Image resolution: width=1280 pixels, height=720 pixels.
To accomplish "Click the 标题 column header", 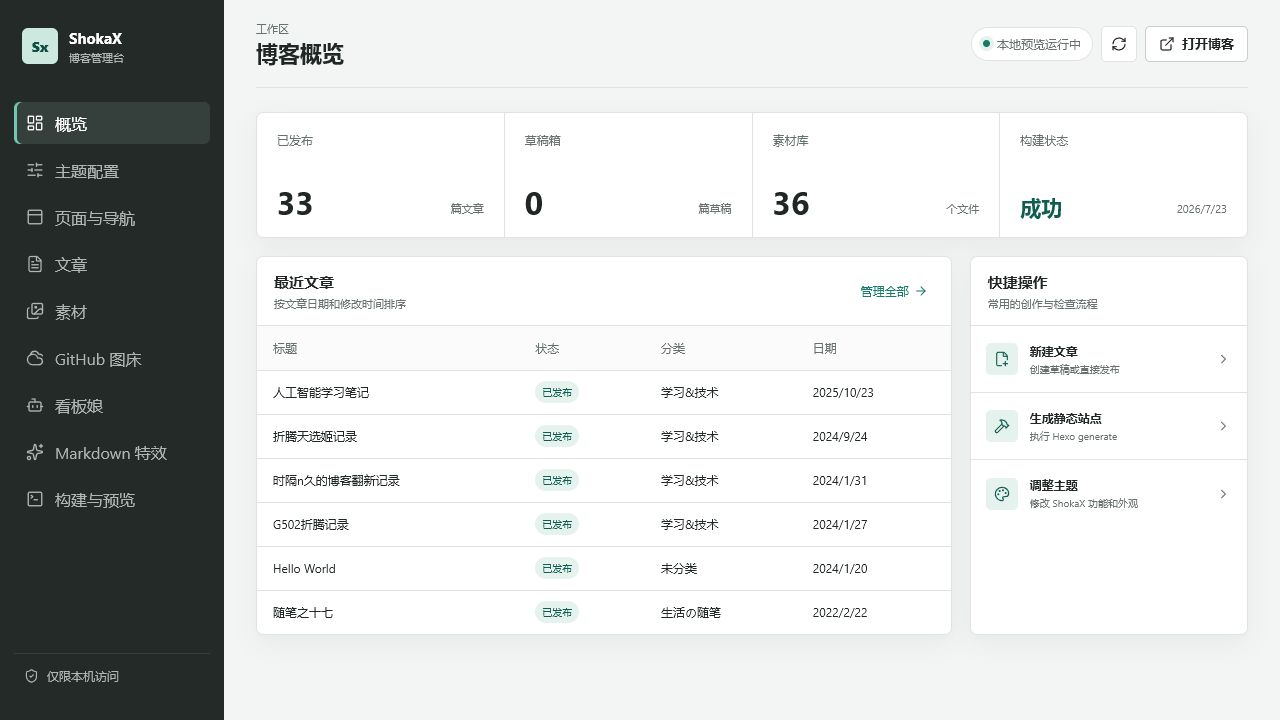I will click(285, 348).
